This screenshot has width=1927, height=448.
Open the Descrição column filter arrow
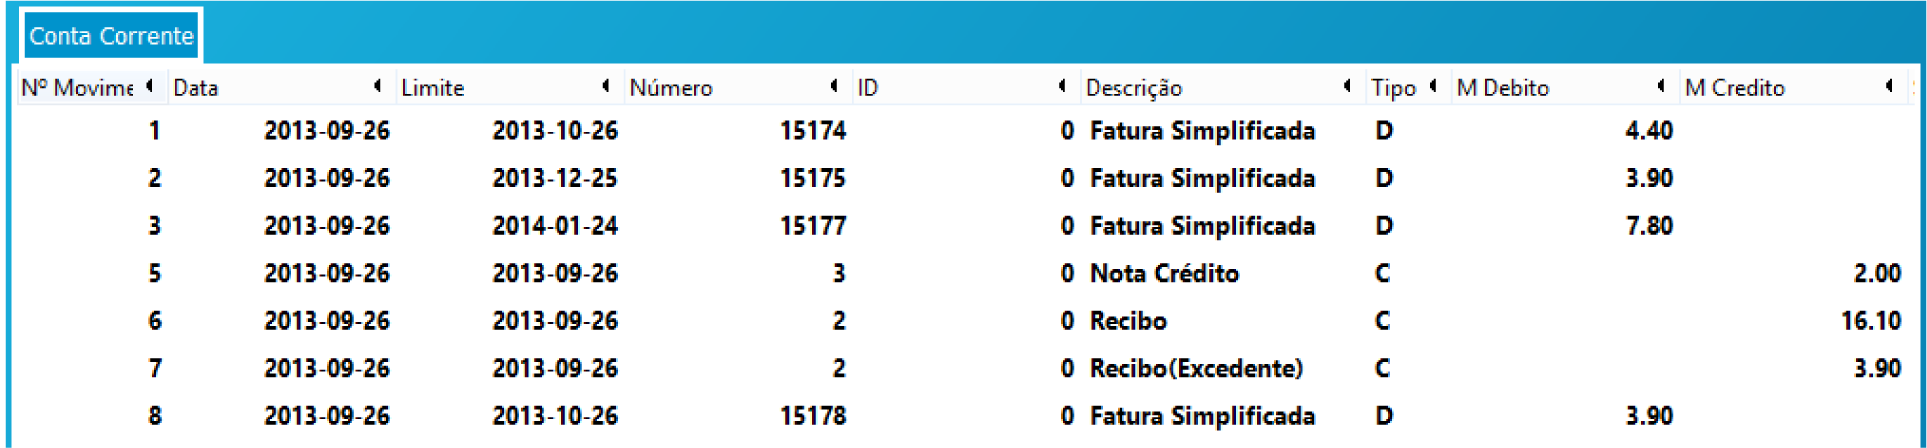click(x=1347, y=86)
